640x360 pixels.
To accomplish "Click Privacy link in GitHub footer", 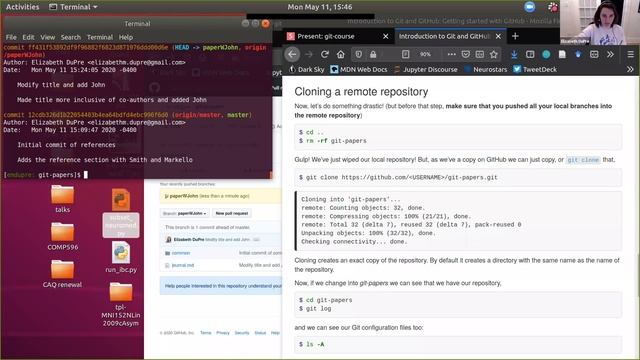I will [223, 333].
